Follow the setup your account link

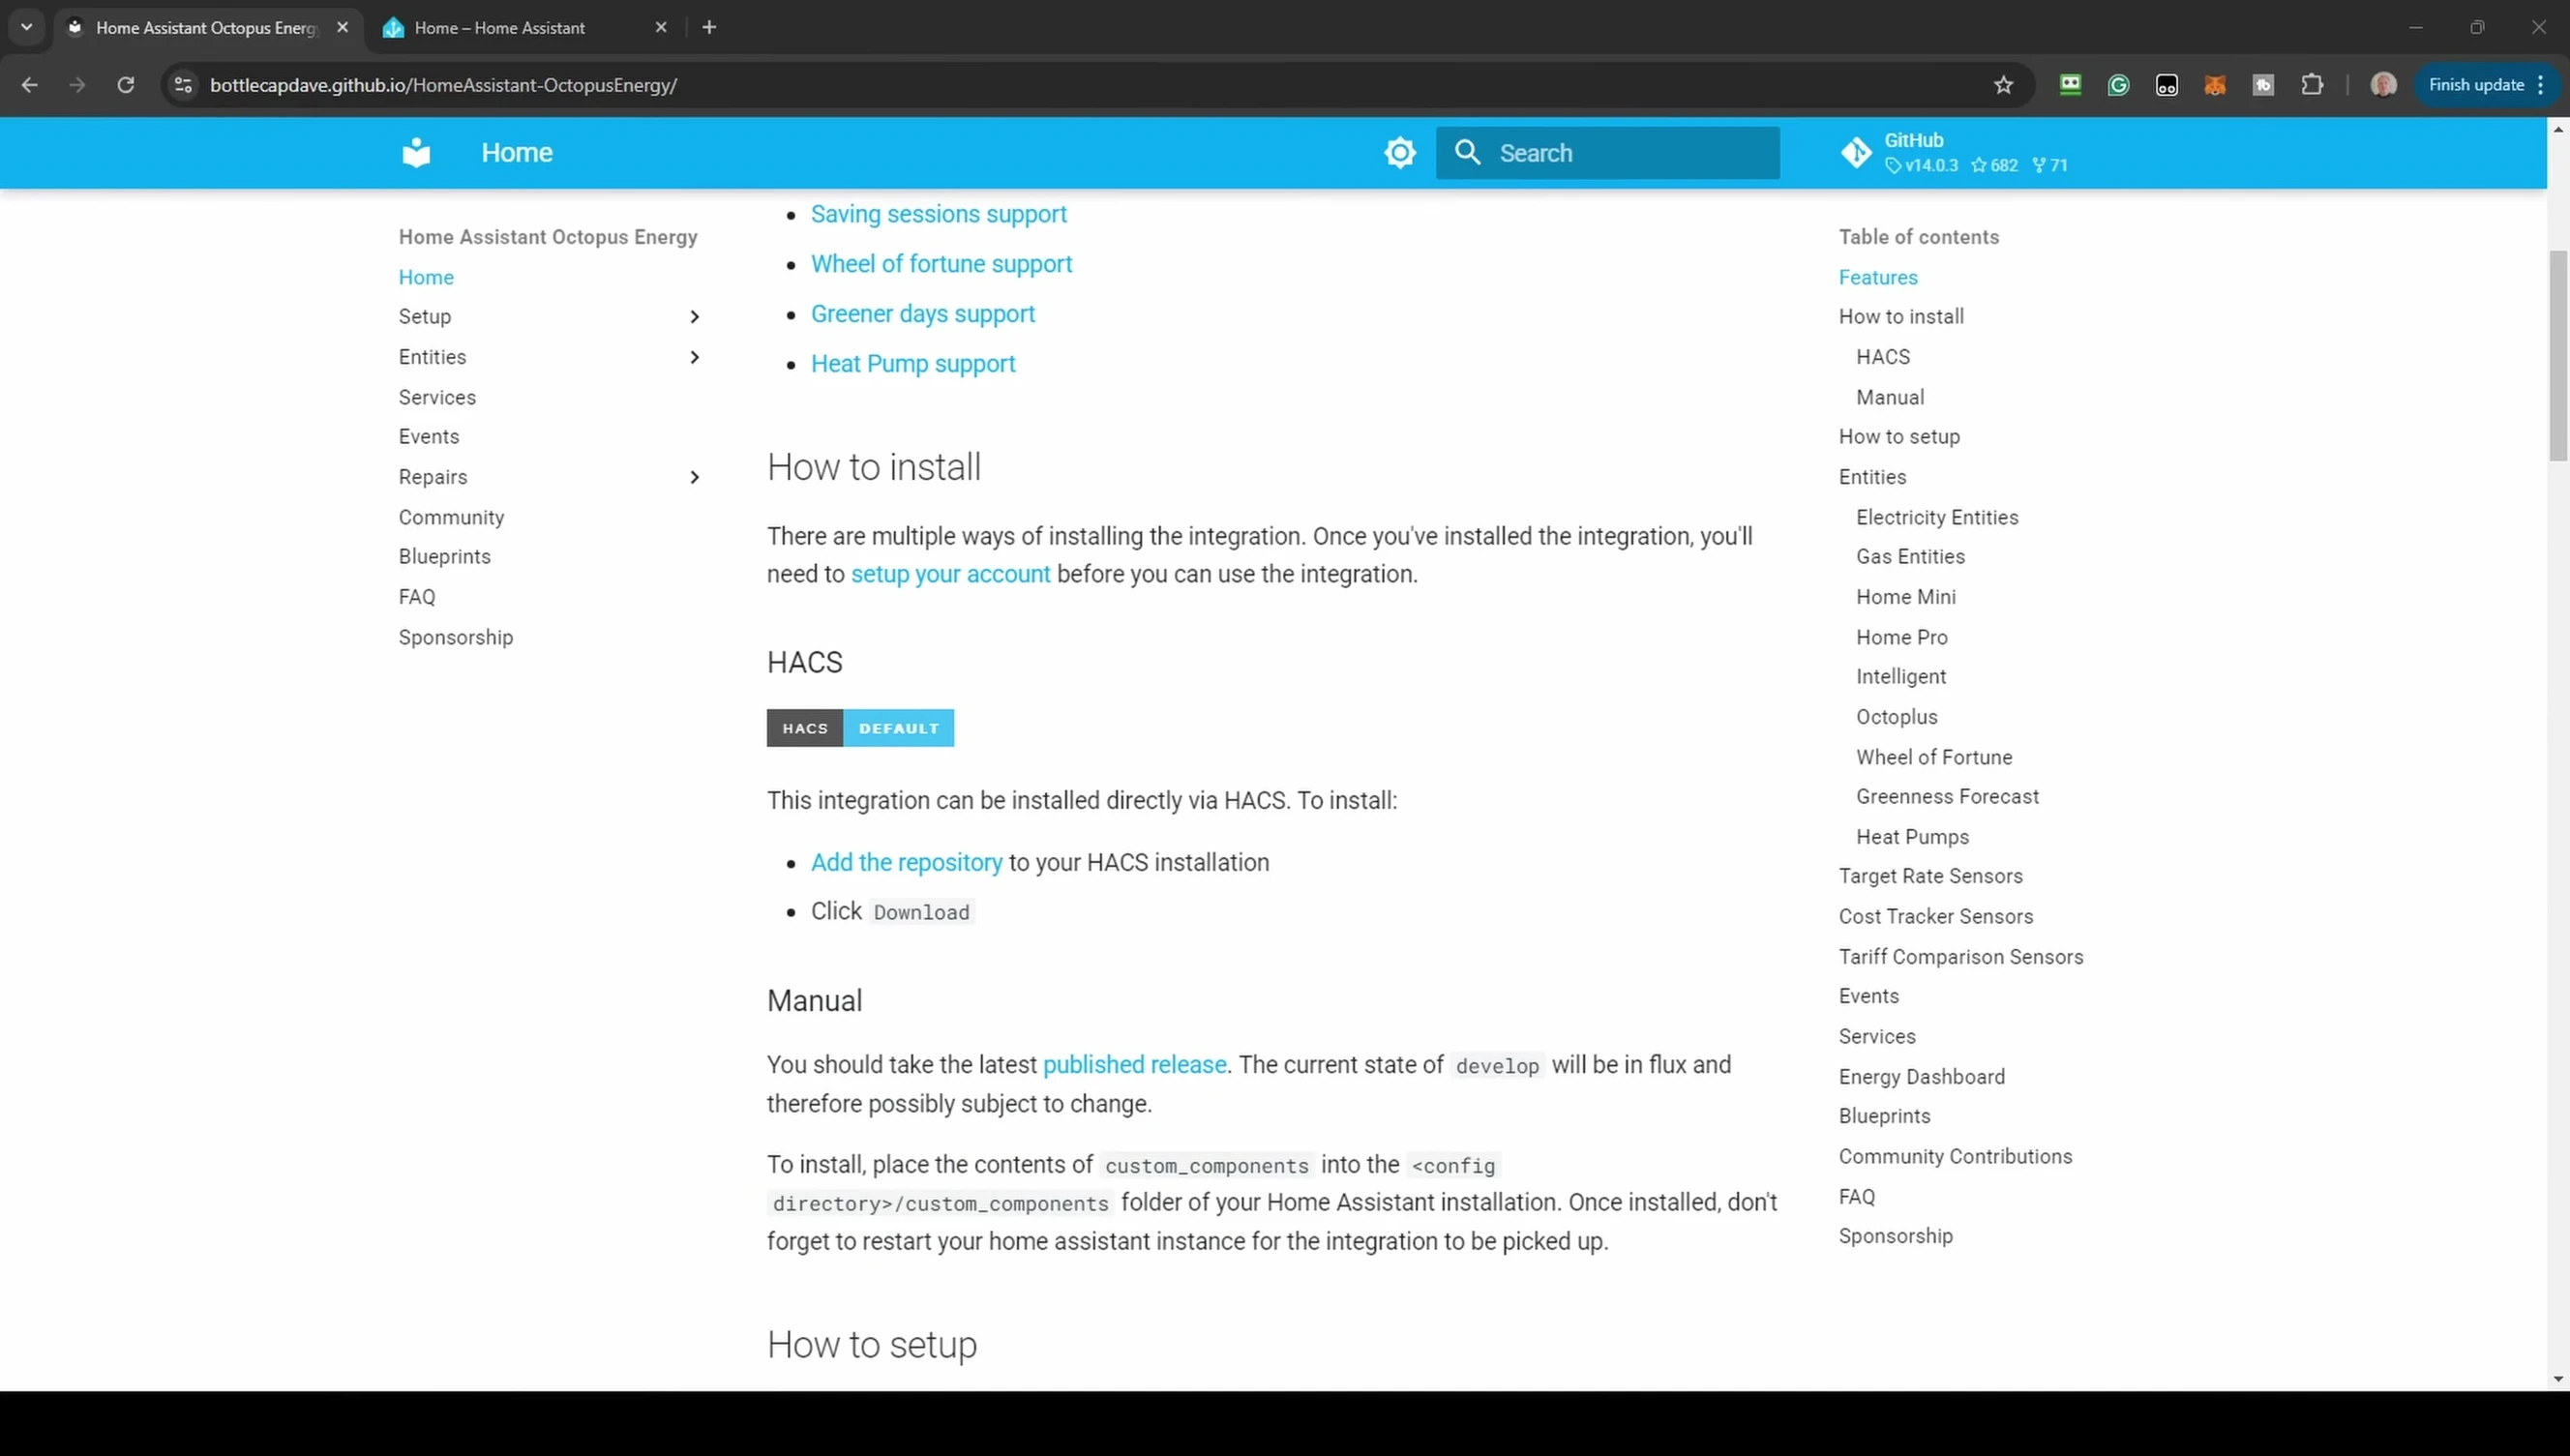click(x=950, y=574)
